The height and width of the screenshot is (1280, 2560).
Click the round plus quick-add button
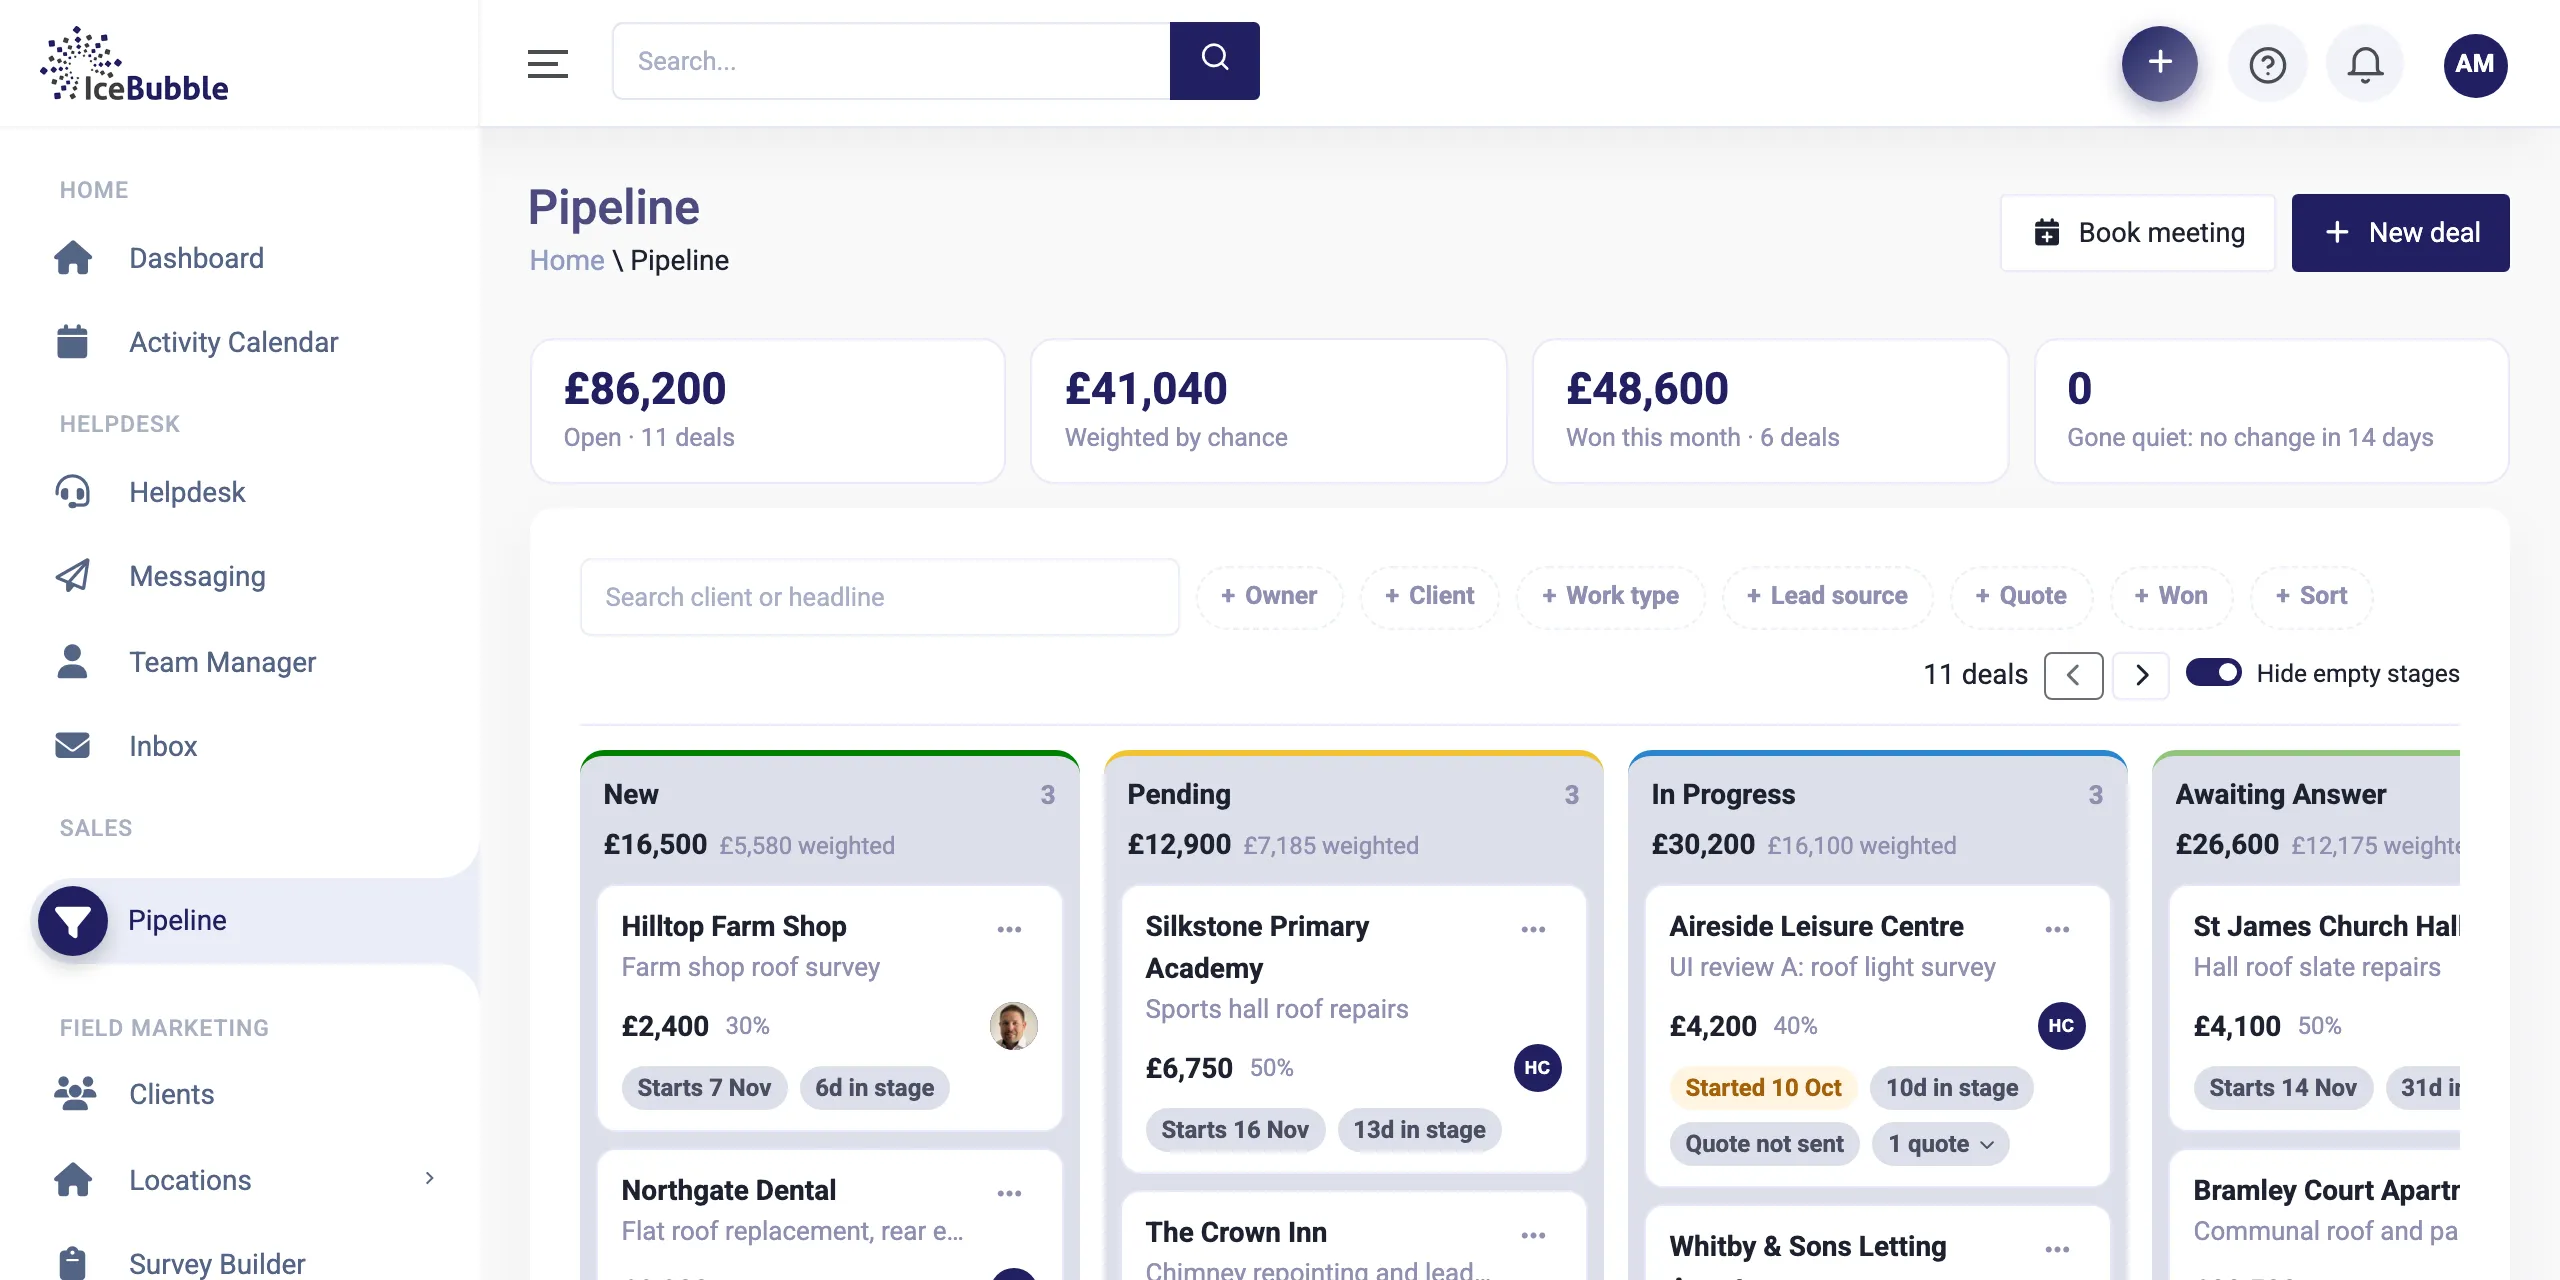pos(2159,63)
